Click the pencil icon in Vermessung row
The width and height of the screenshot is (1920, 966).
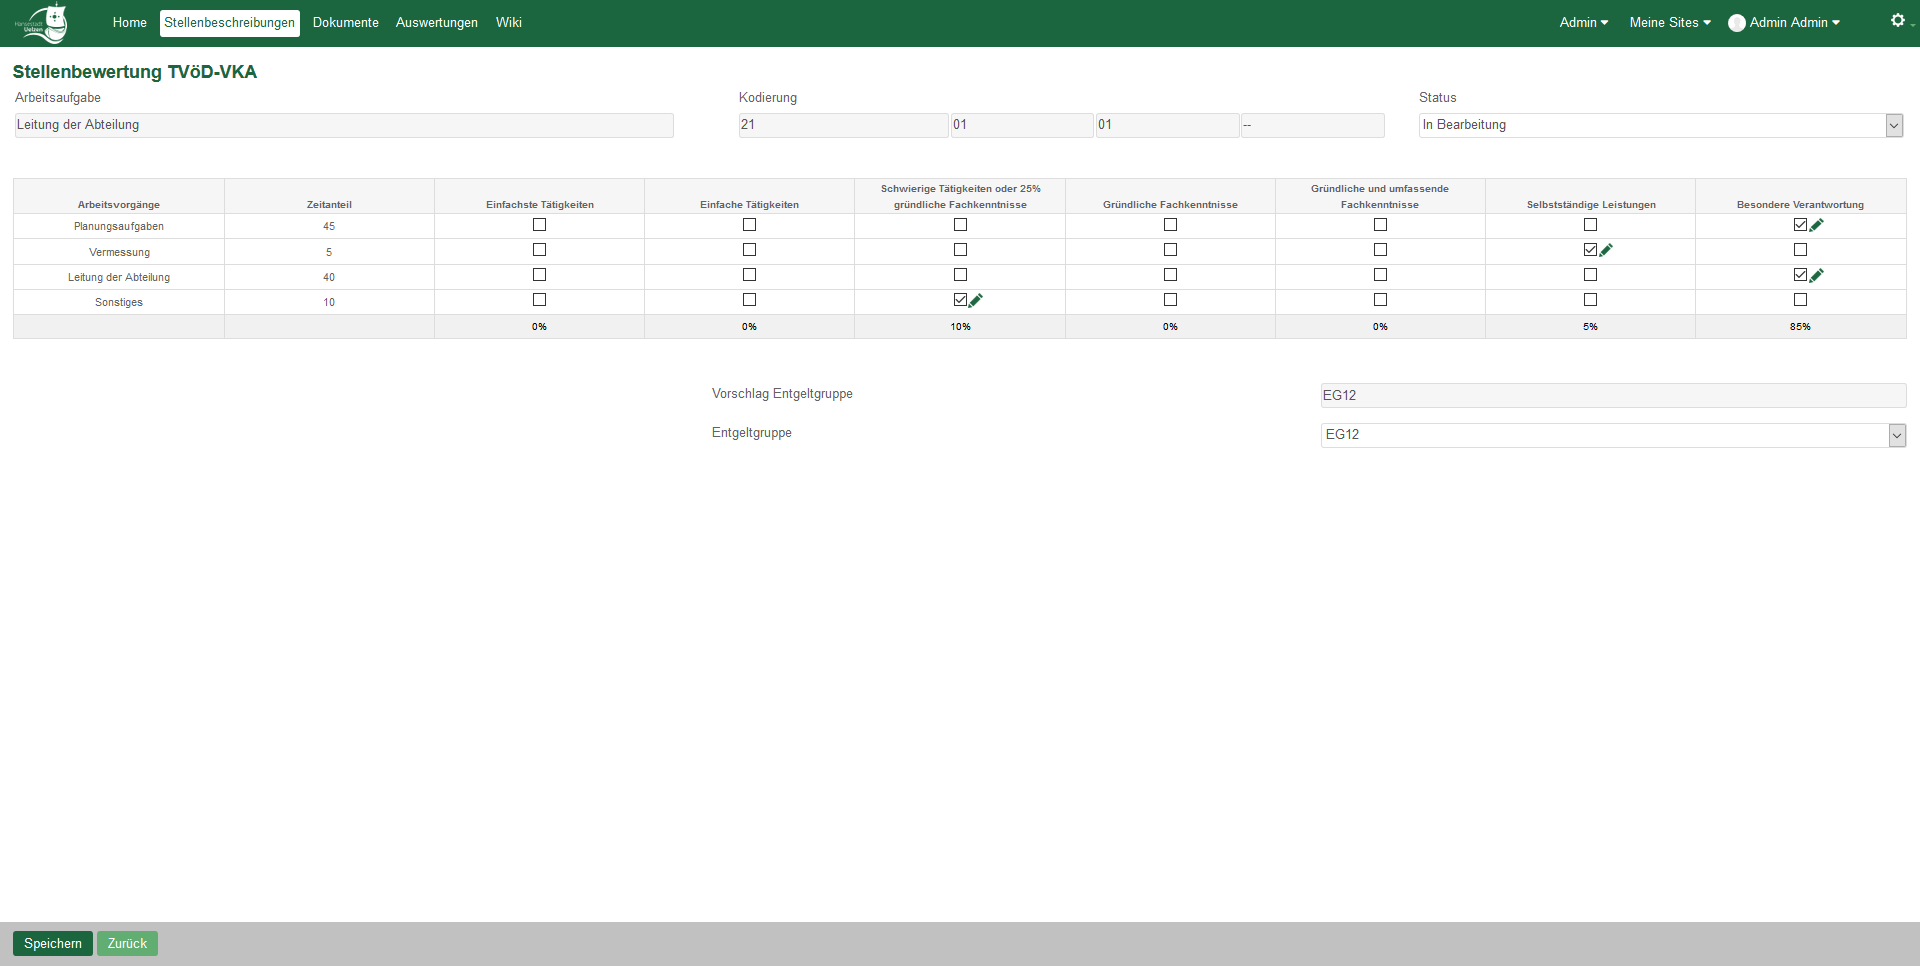pos(1607,250)
